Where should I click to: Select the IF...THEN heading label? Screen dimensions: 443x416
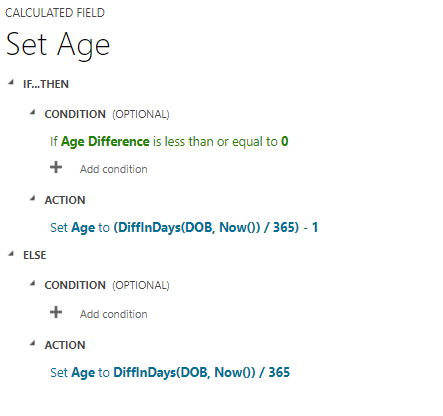tap(46, 84)
